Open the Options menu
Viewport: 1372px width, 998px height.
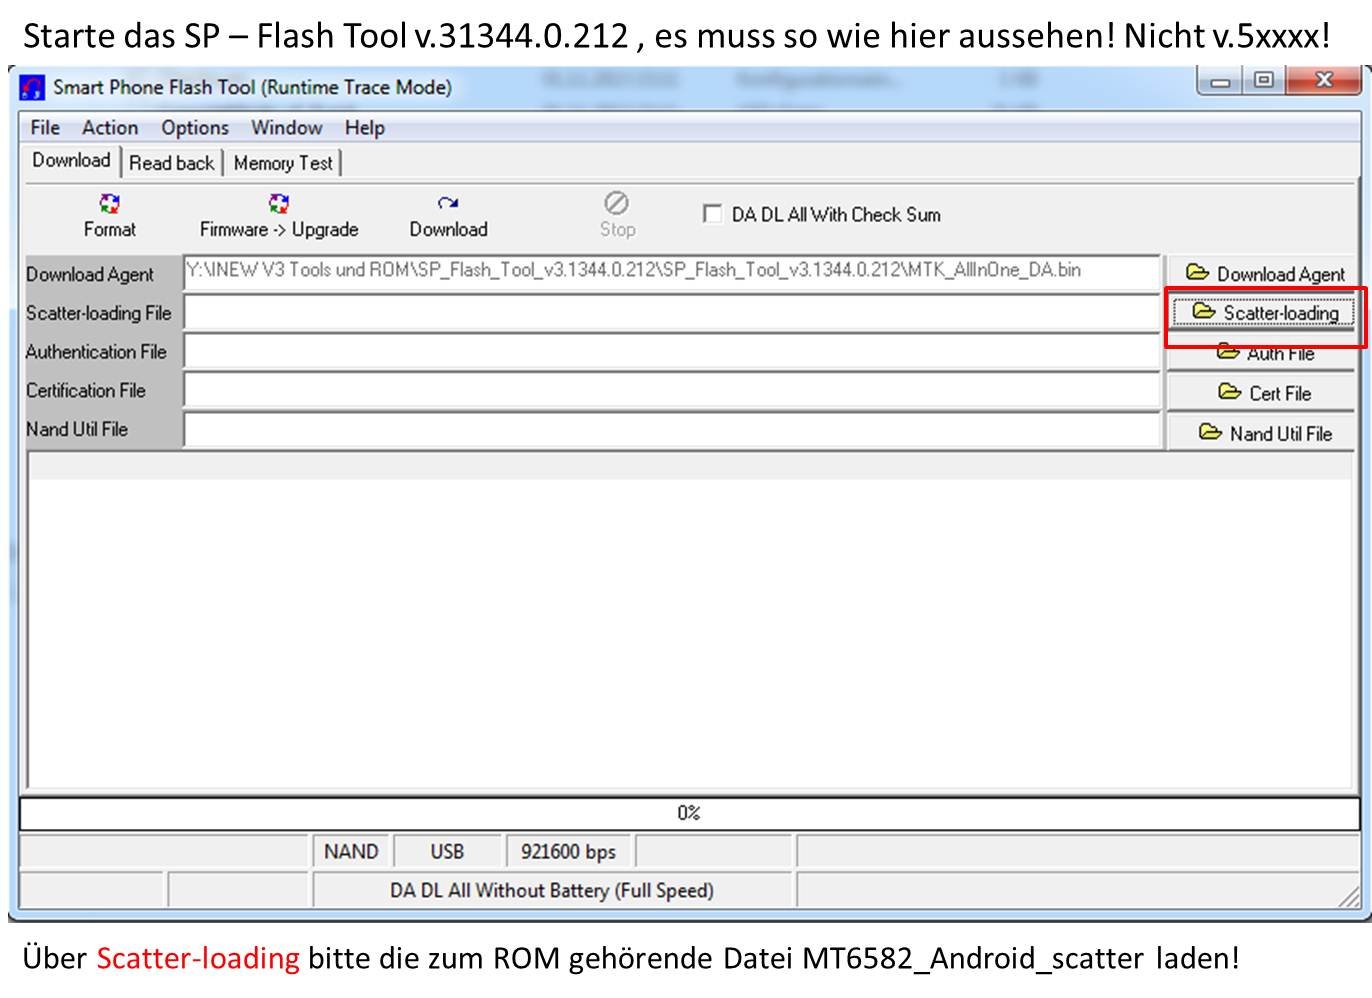195,128
